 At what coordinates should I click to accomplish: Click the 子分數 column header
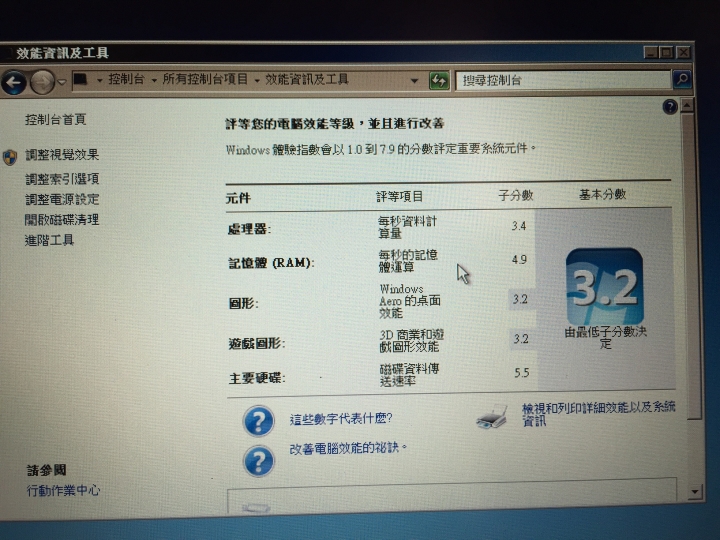516,196
